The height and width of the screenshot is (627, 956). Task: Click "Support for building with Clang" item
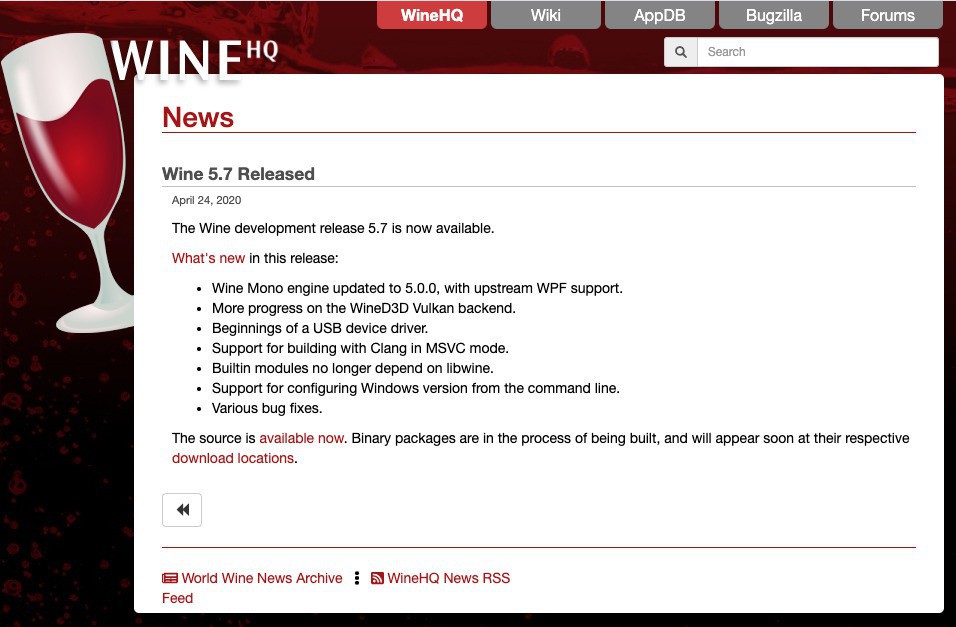coord(360,348)
